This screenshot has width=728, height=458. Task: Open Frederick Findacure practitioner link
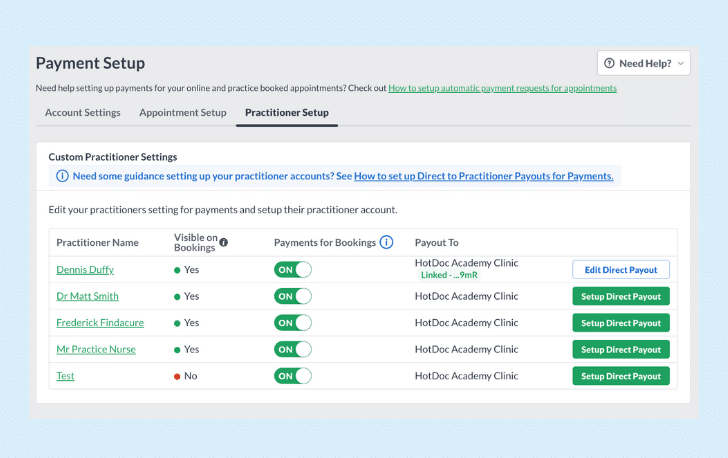click(100, 322)
